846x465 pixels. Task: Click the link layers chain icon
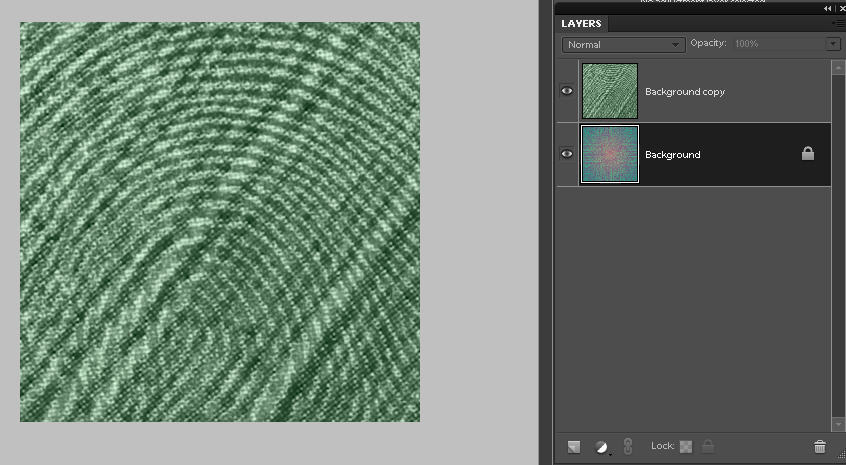[628, 447]
